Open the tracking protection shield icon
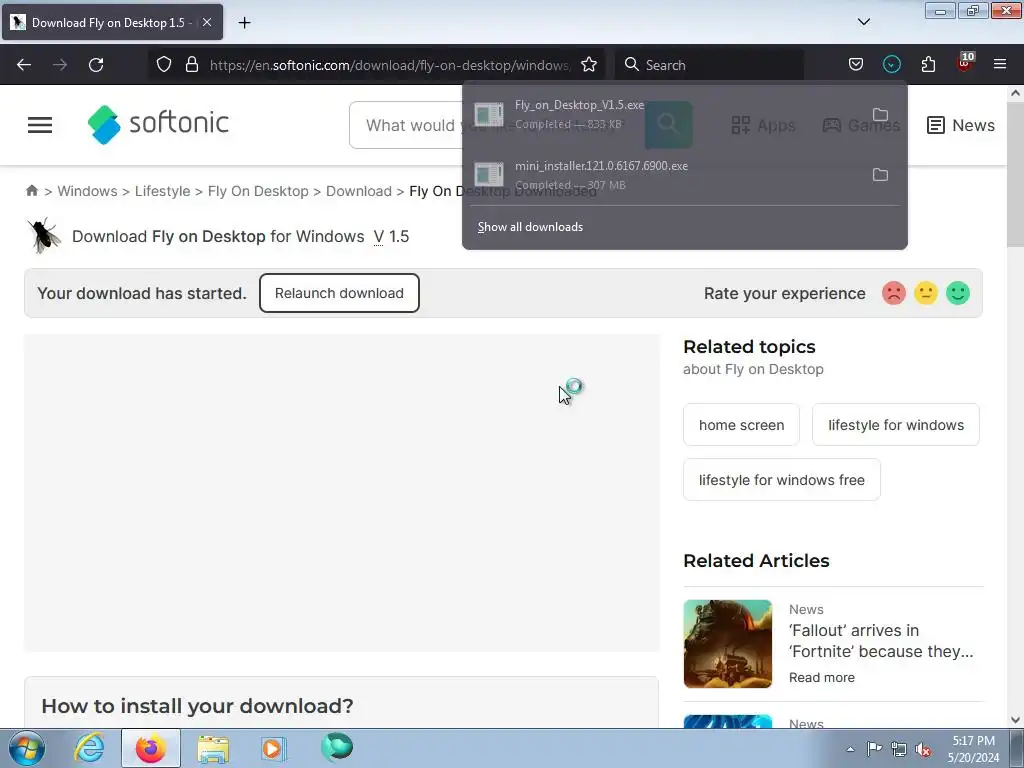This screenshot has width=1024, height=768. pos(164,64)
